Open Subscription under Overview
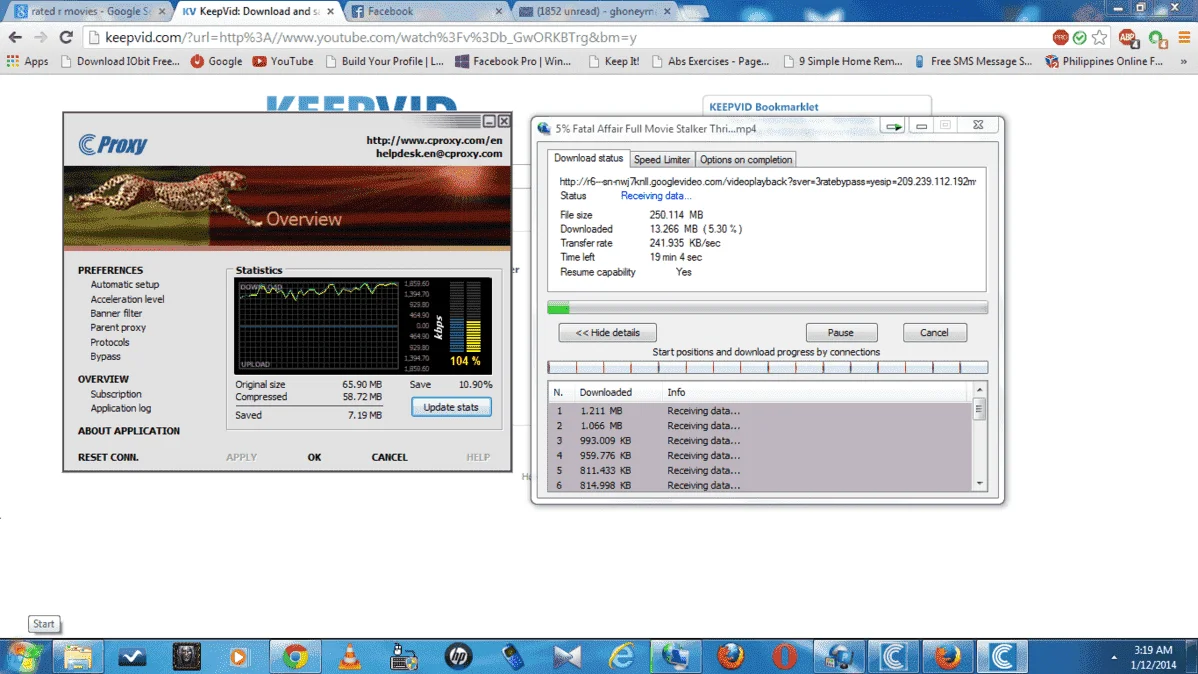The image size is (1198, 674). tap(115, 394)
